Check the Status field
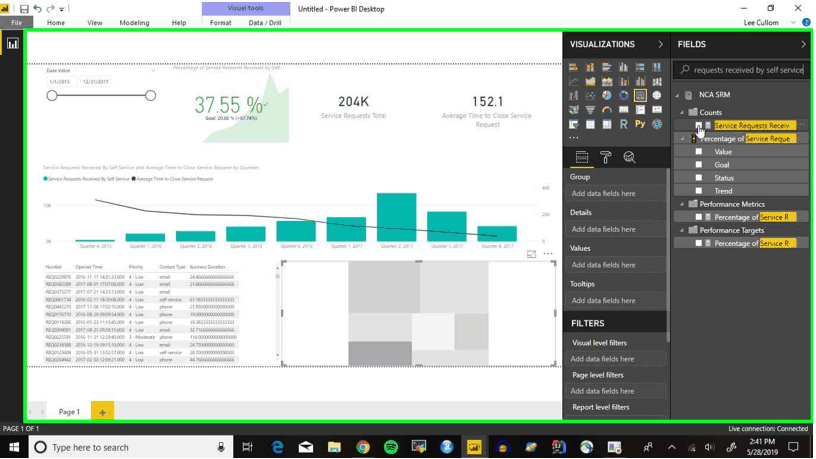This screenshot has height=459, width=816. tap(698, 177)
